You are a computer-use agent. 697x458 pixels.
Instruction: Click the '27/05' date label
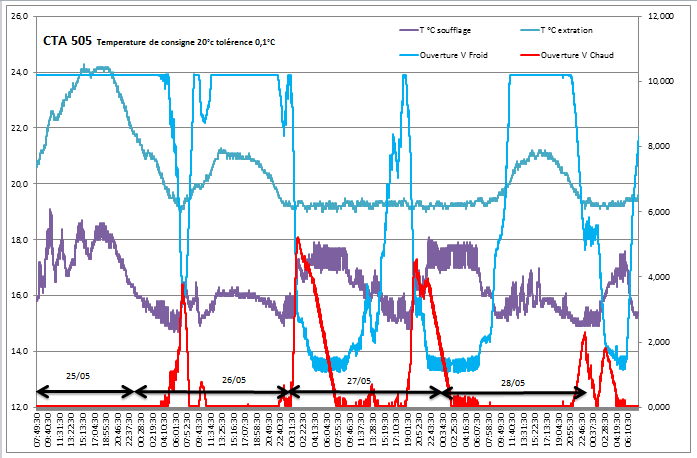tap(359, 381)
